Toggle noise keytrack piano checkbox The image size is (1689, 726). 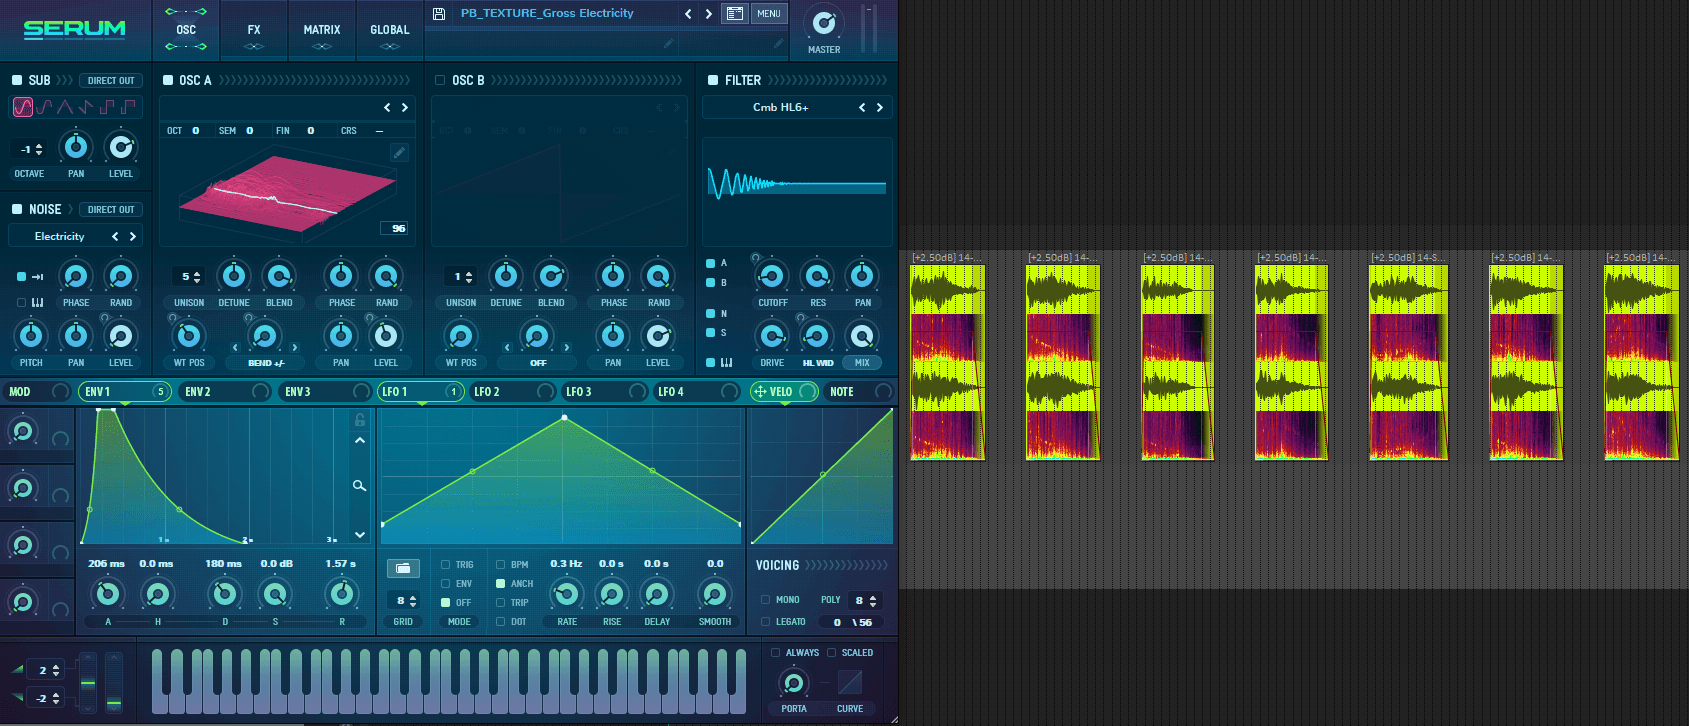pos(21,303)
